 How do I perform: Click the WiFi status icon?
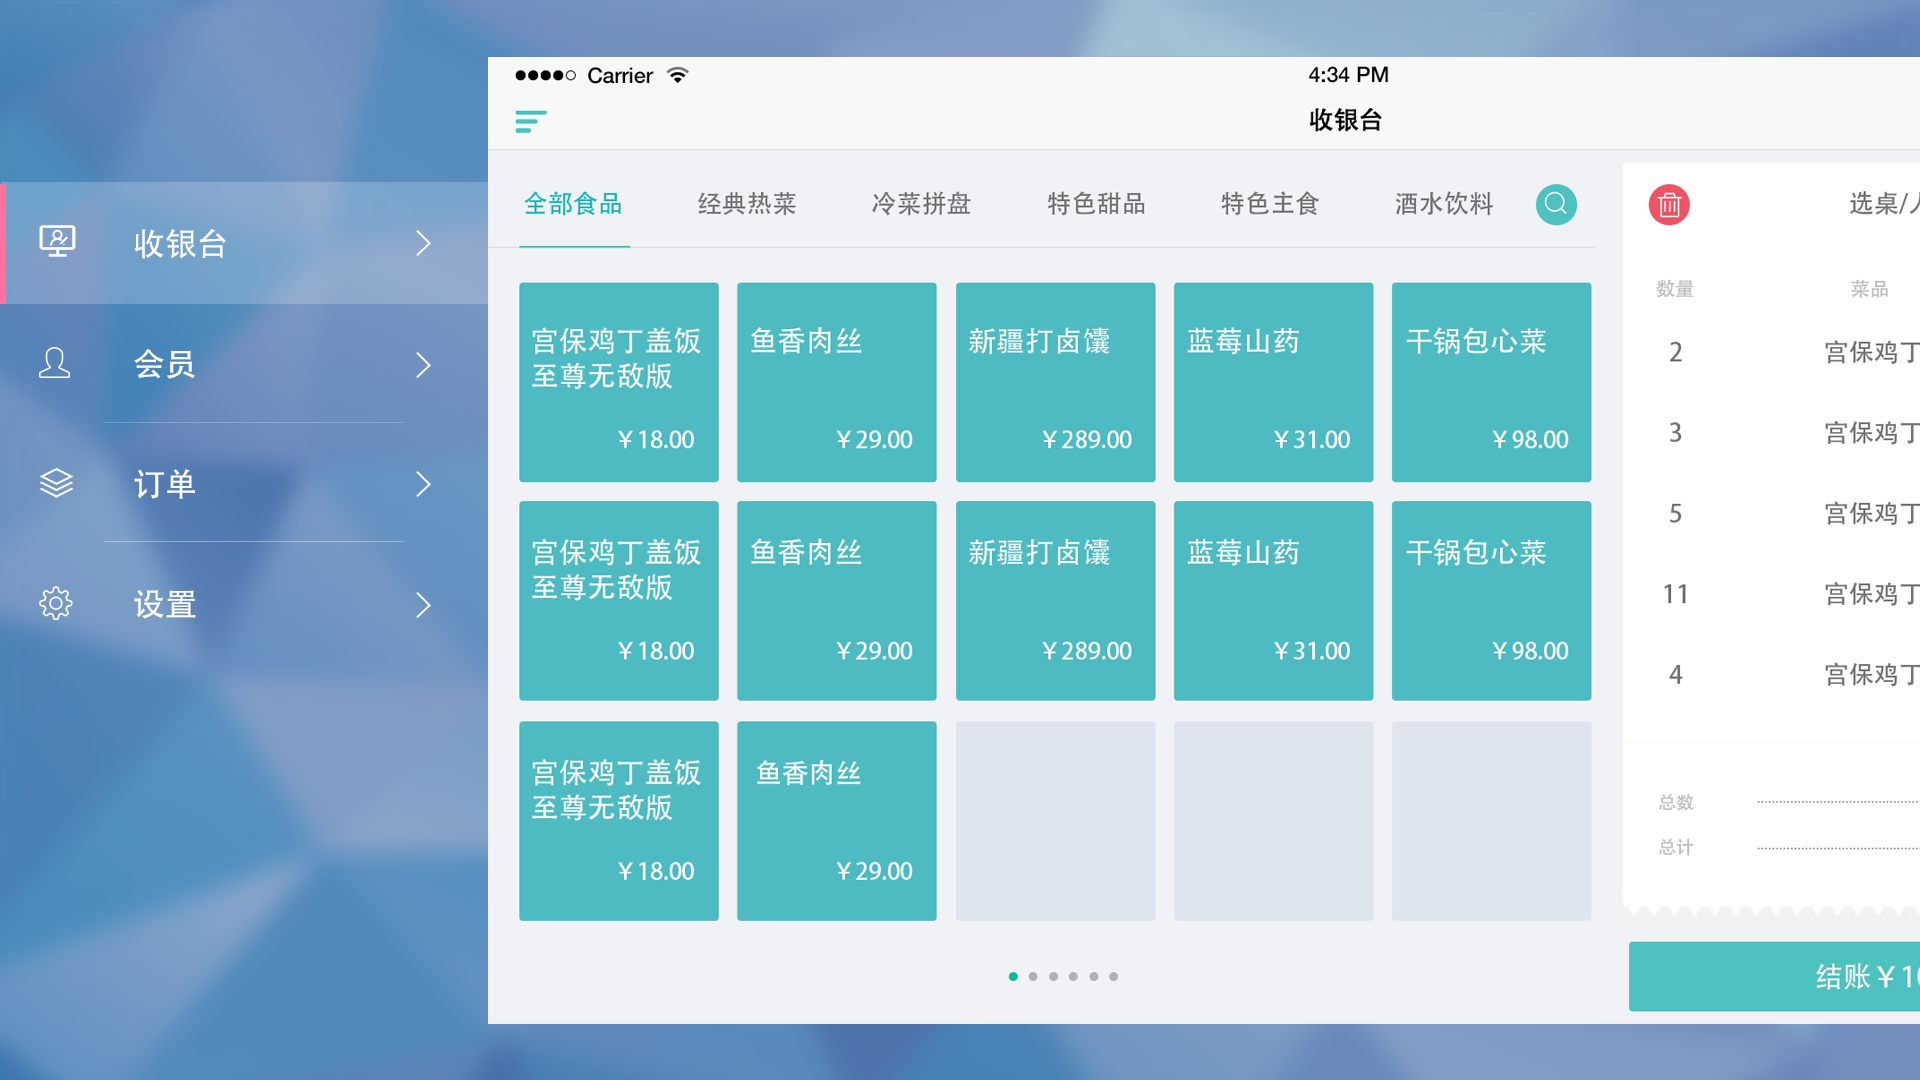coord(678,75)
